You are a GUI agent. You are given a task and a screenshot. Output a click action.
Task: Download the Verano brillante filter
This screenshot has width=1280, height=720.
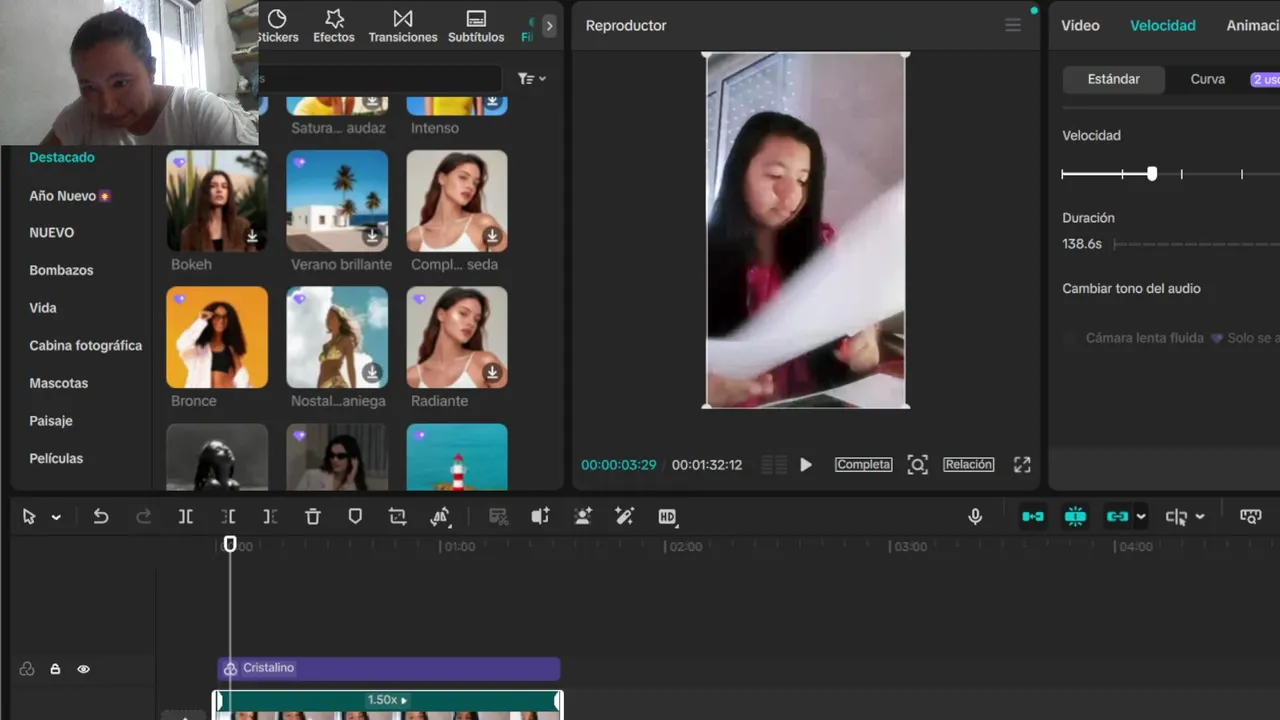[372, 237]
